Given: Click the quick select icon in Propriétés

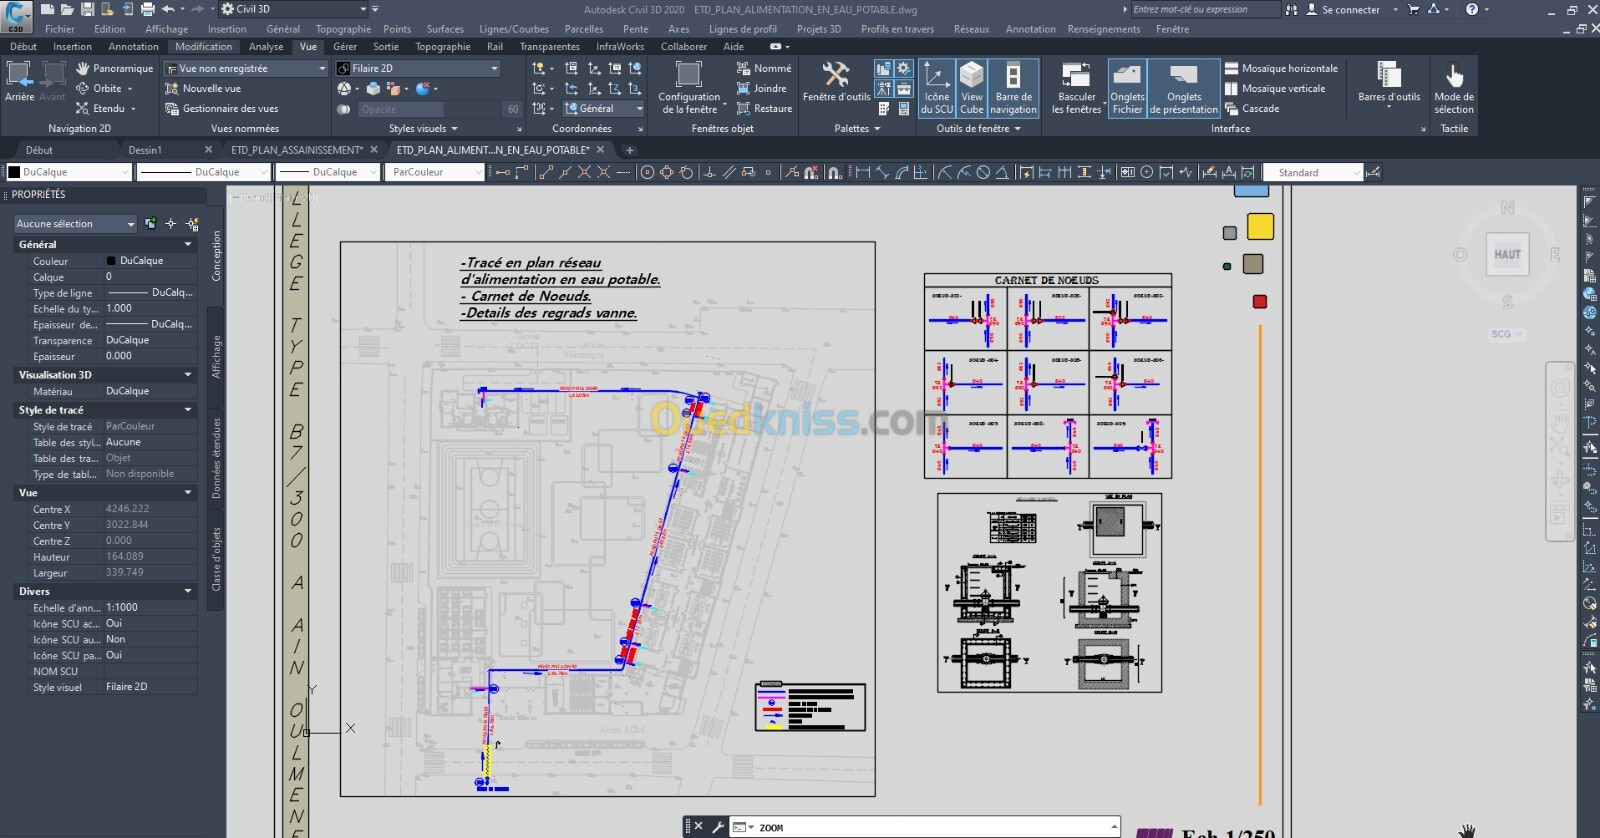Looking at the screenshot, I should coord(192,224).
